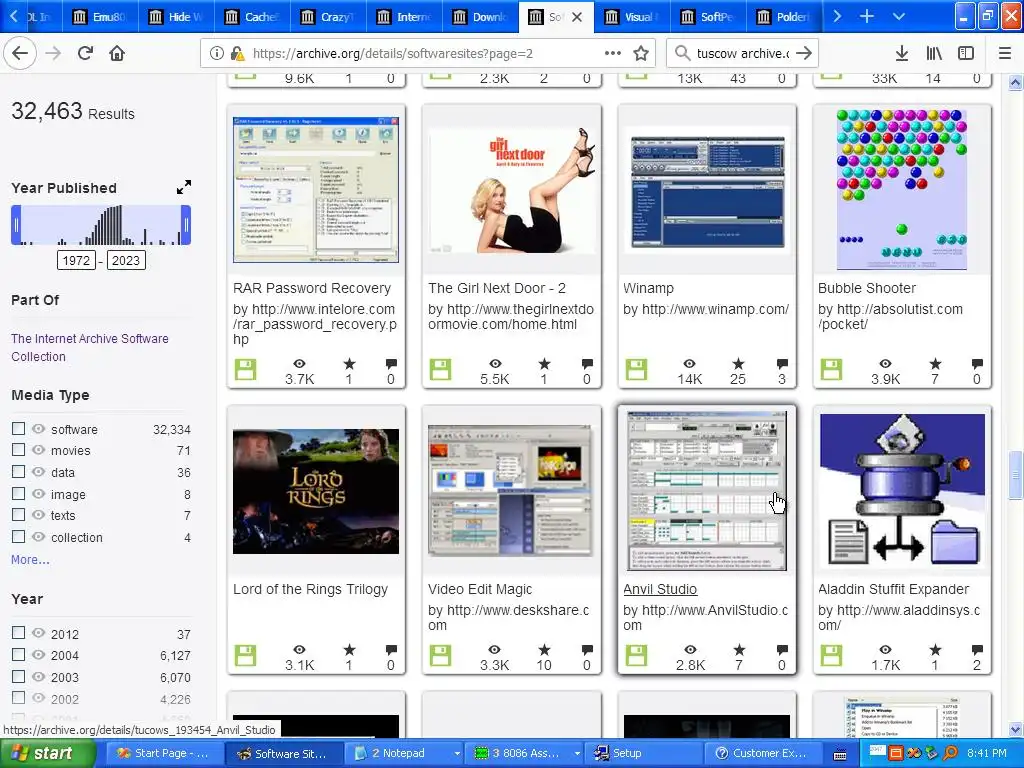Image resolution: width=1024 pixels, height=768 pixels.
Task: Open The Girl Next Door thumbnail
Action: click(x=511, y=190)
